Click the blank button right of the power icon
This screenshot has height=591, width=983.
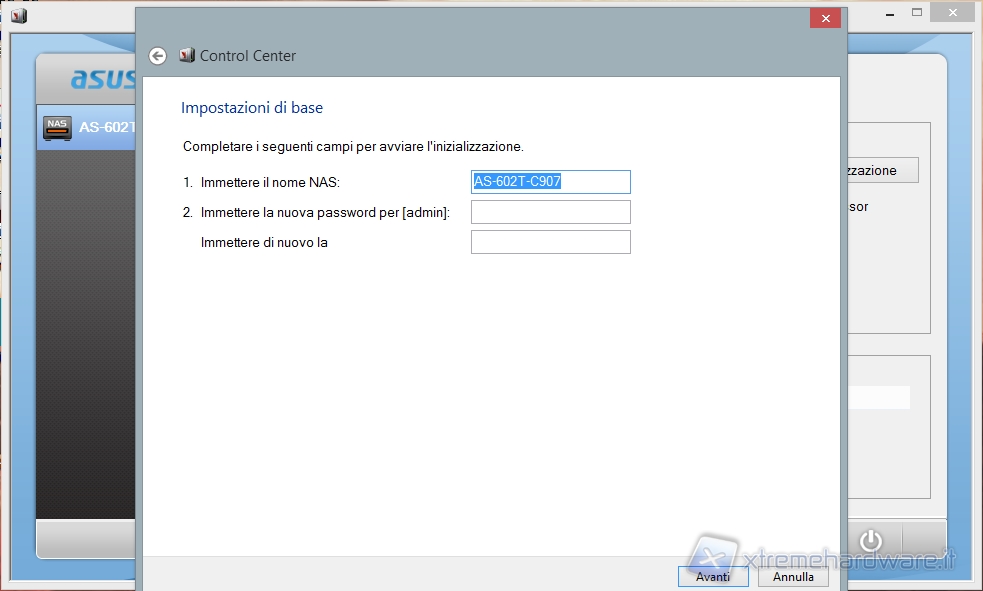(924, 540)
